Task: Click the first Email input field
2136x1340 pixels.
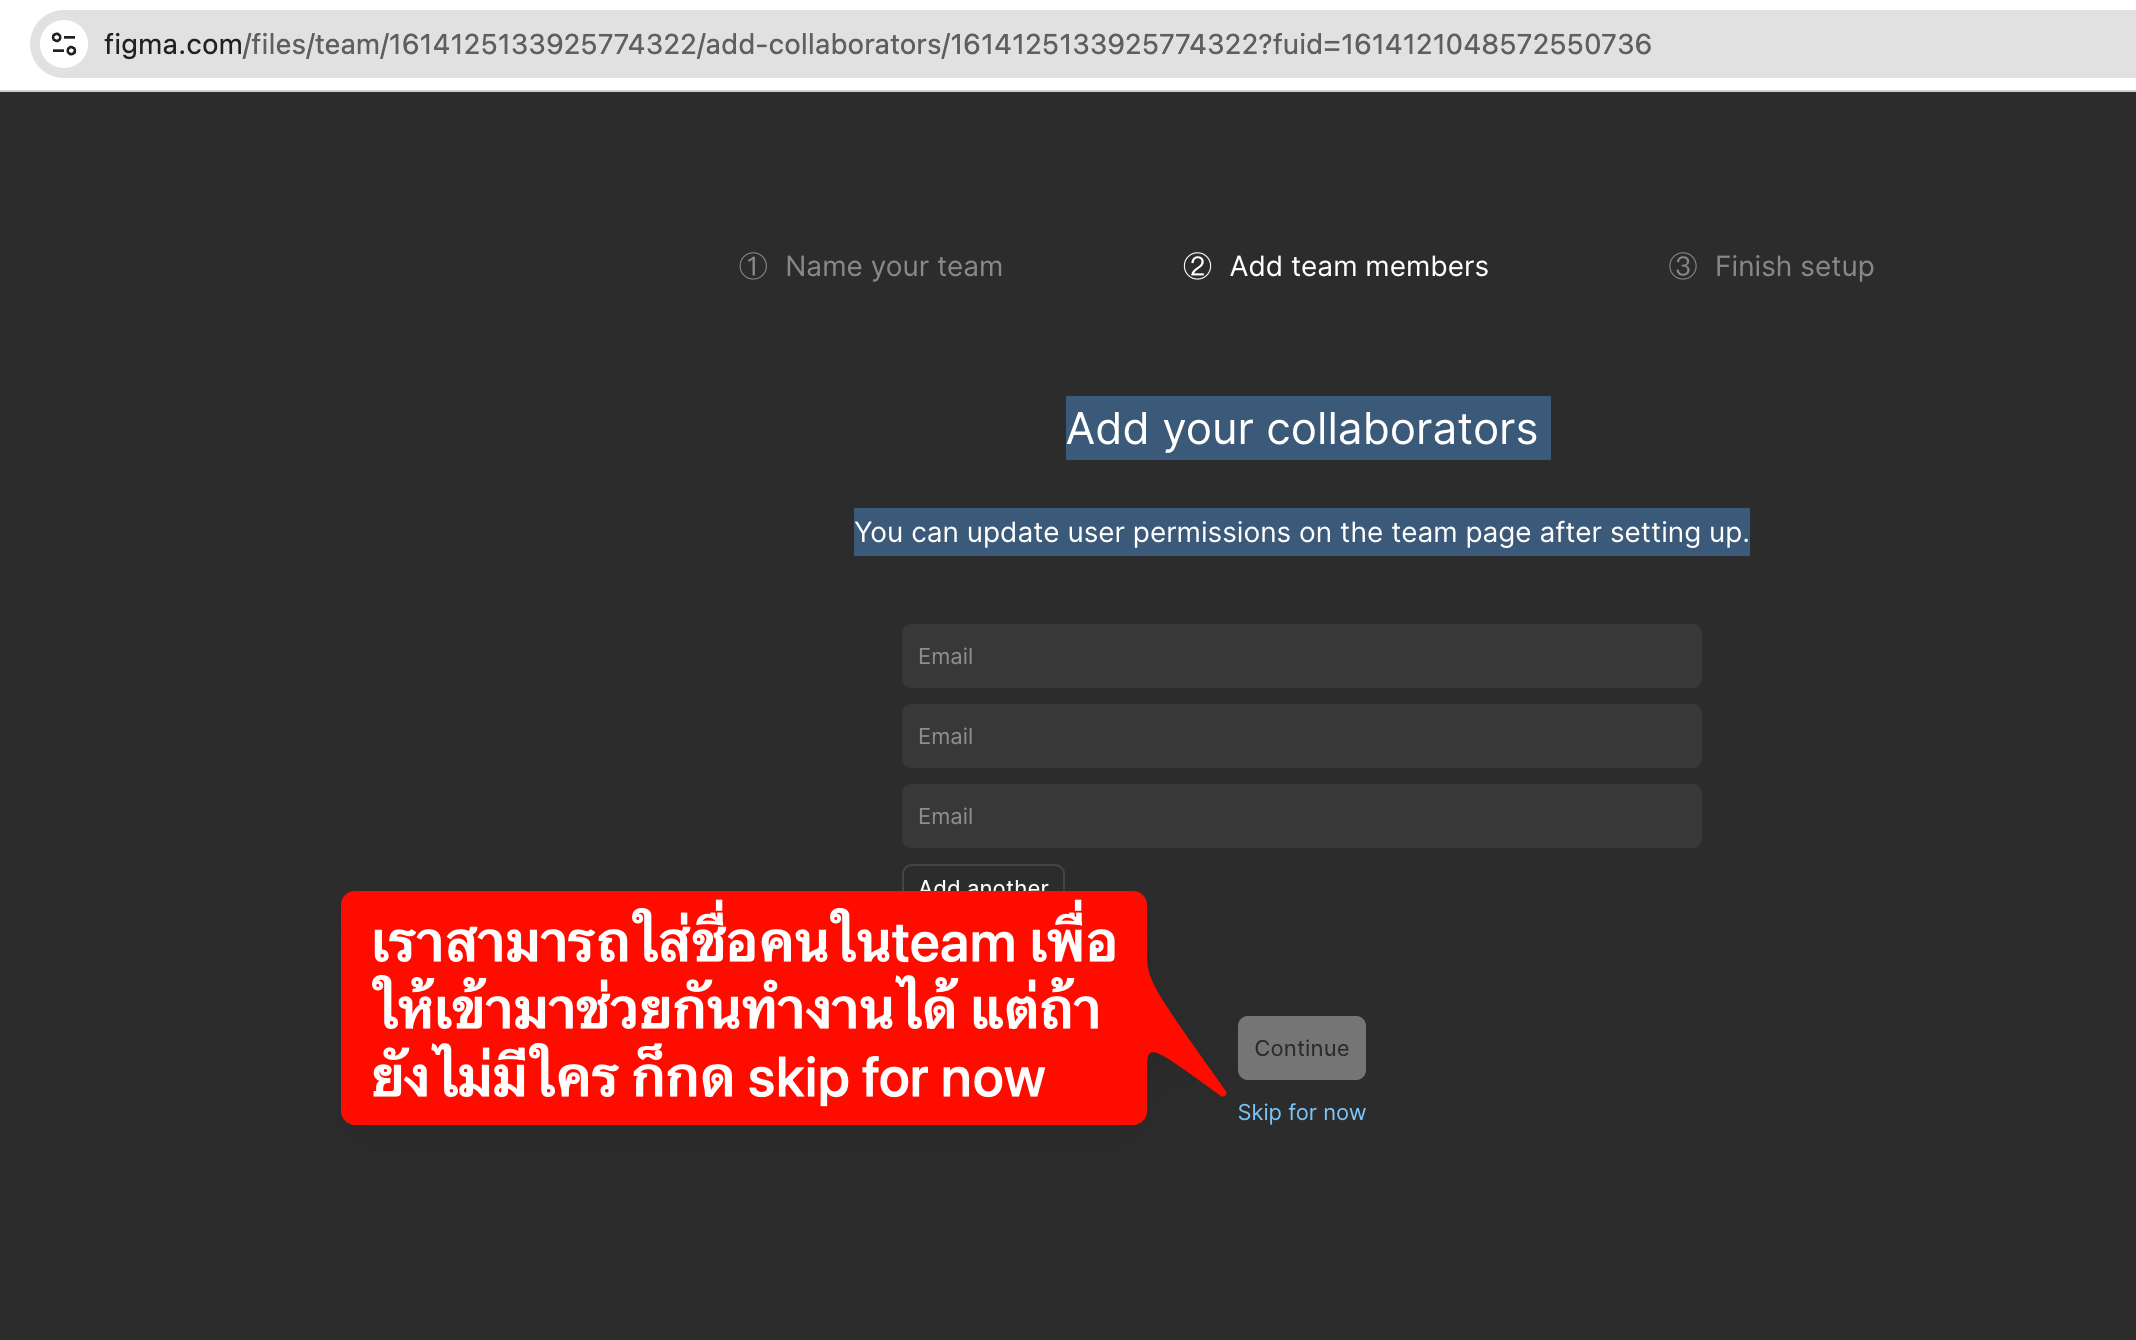Action: (x=1301, y=656)
